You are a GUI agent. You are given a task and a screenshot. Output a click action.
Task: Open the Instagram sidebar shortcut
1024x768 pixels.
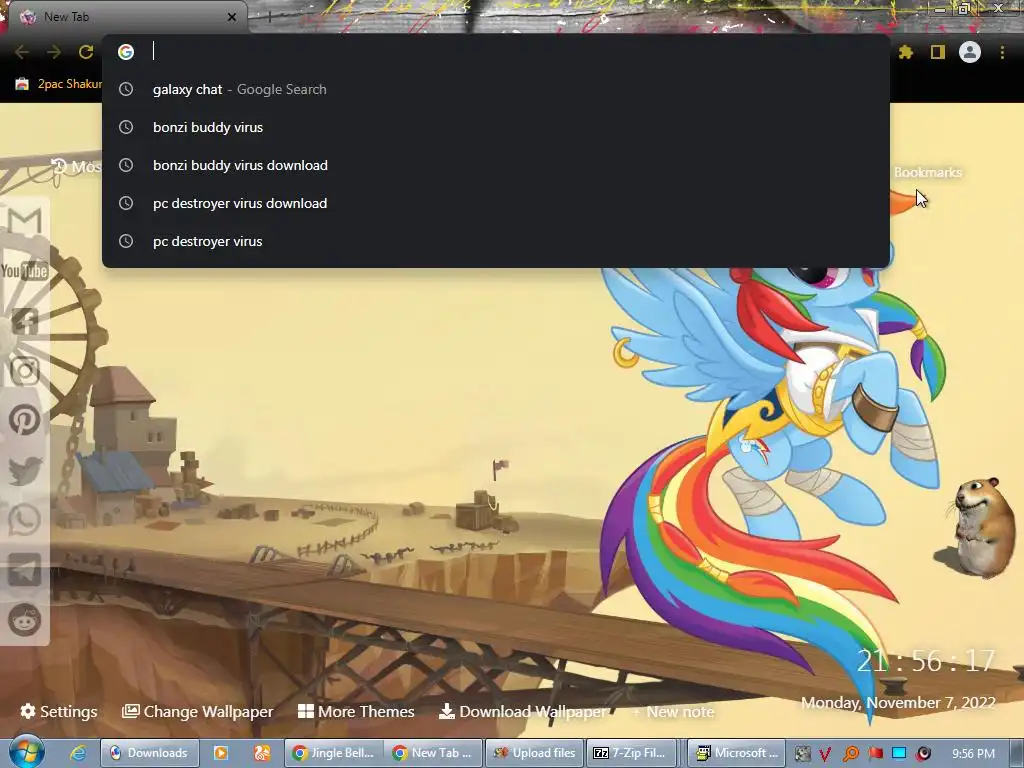click(25, 370)
